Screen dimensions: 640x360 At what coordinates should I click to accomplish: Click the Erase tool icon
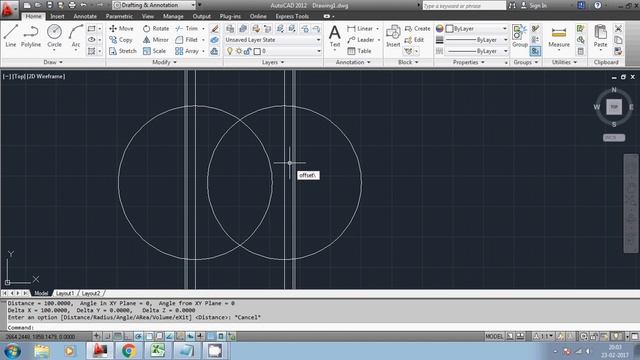[215, 29]
